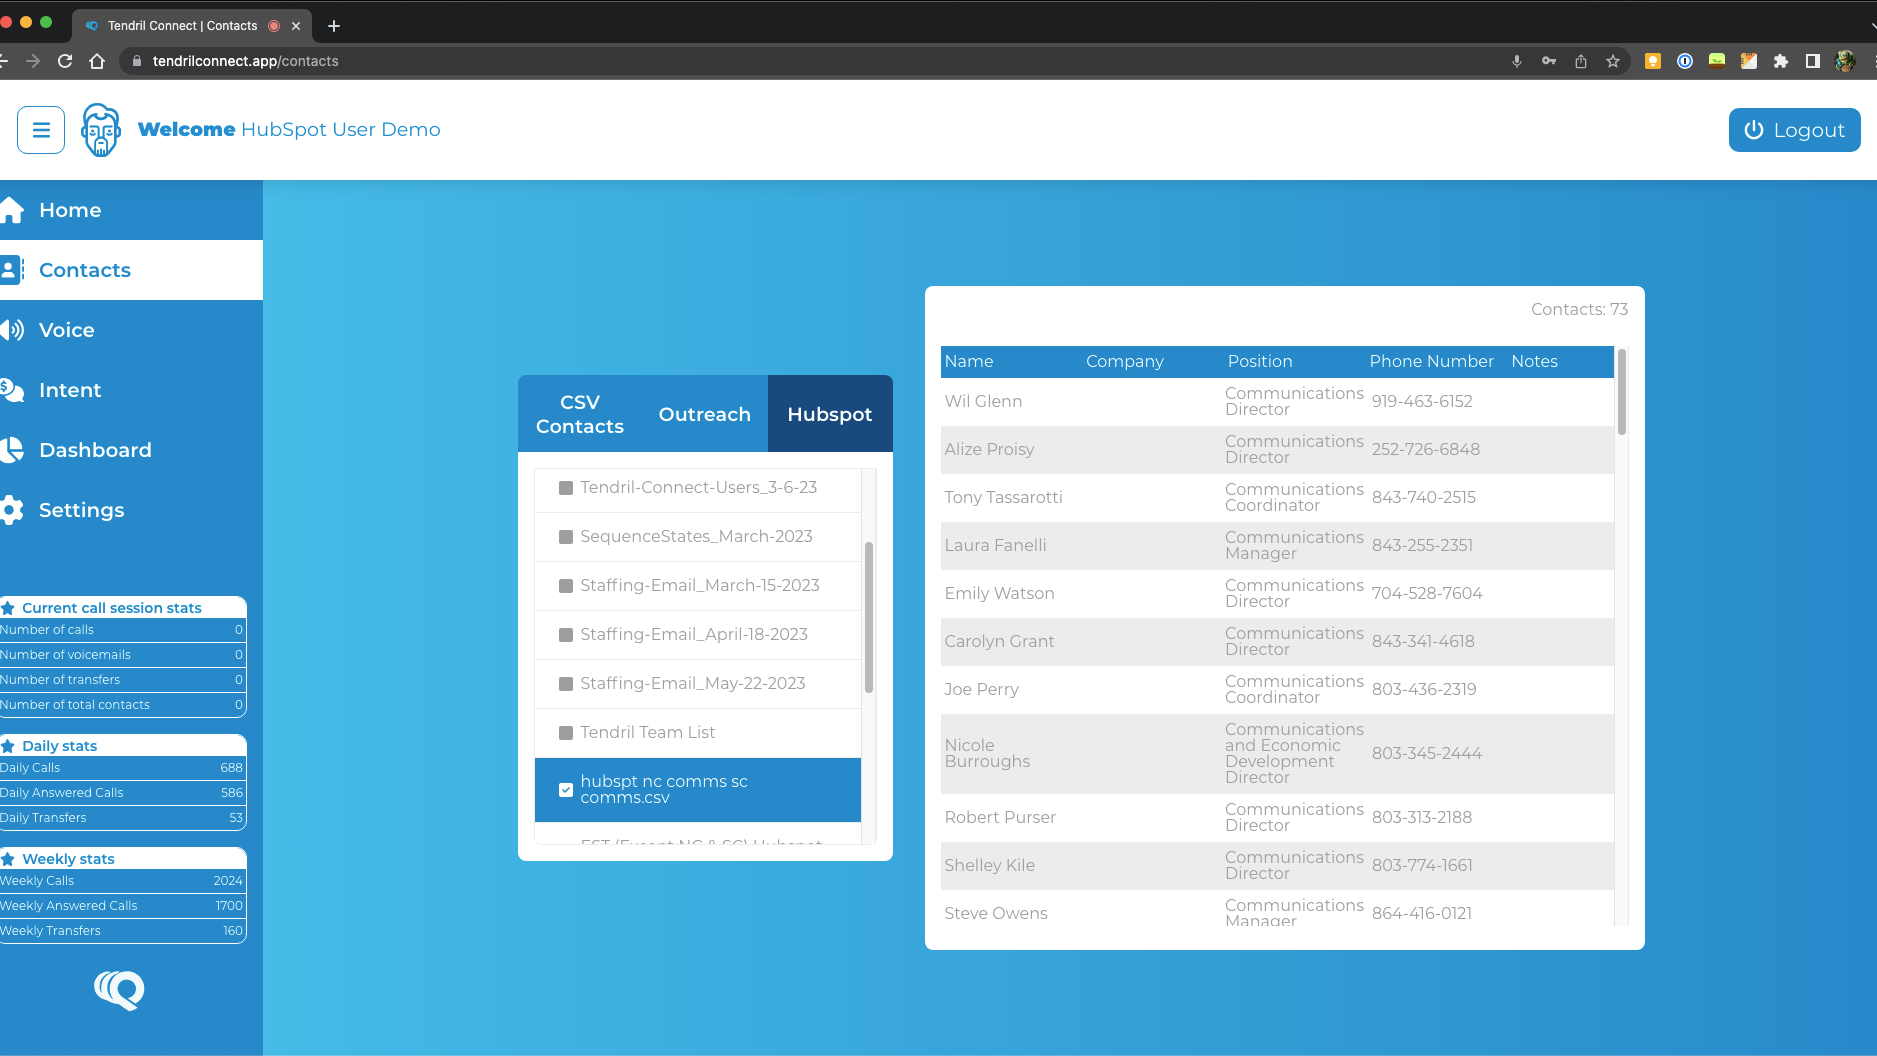Image resolution: width=1877 pixels, height=1056 pixels.
Task: Click the contact list scrollbar
Action: [x=1621, y=392]
